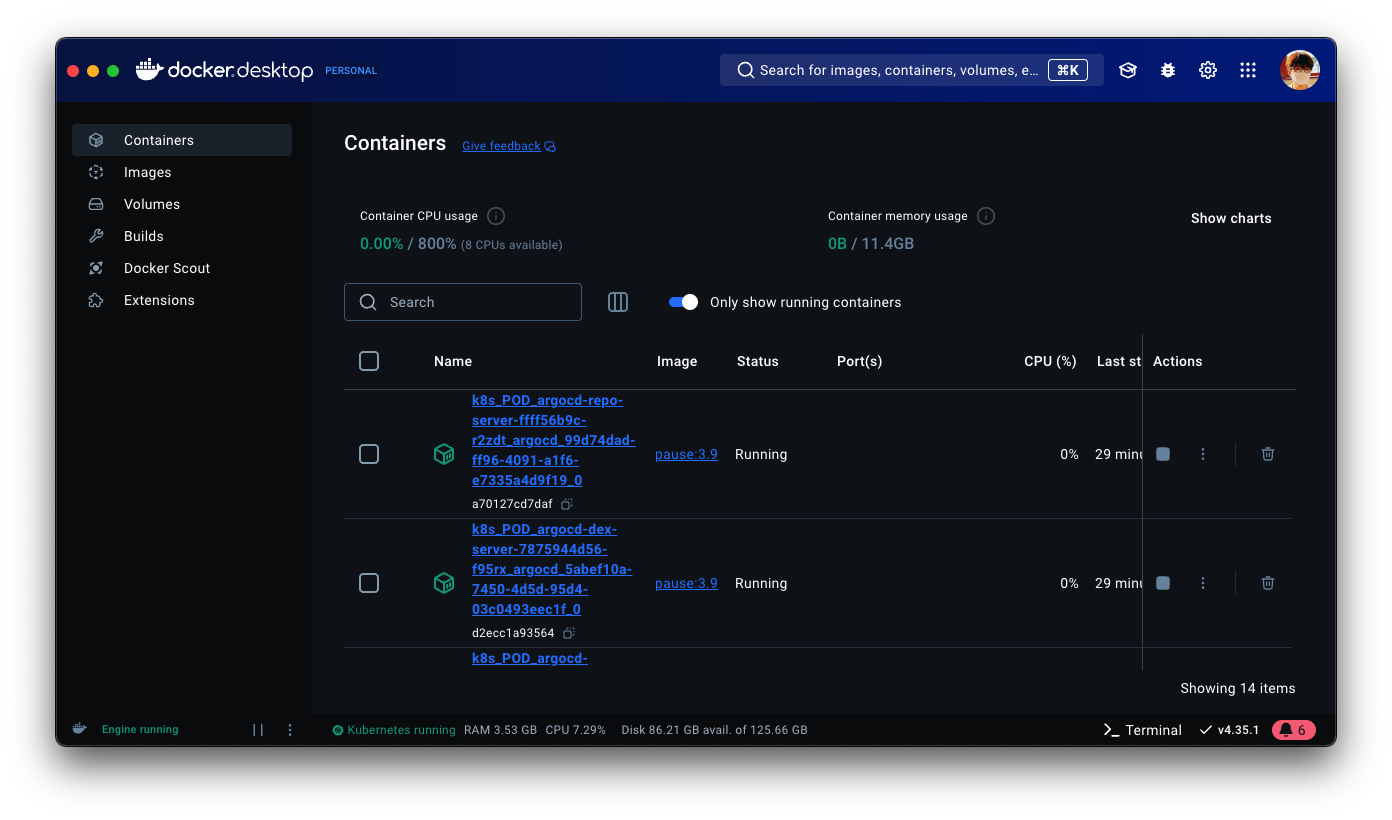This screenshot has height=820, width=1392.
Task: Sort by Port(s) column header
Action: tap(860, 361)
